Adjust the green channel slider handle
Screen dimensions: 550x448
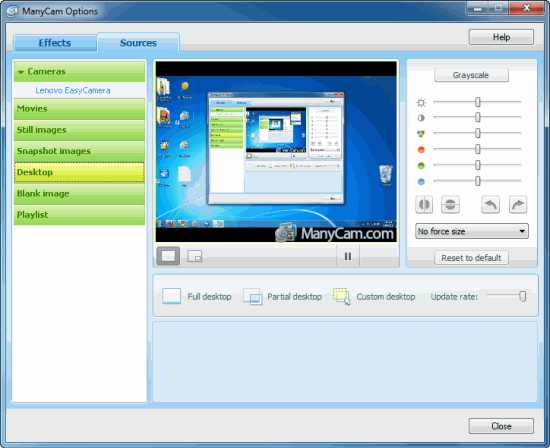(x=477, y=165)
